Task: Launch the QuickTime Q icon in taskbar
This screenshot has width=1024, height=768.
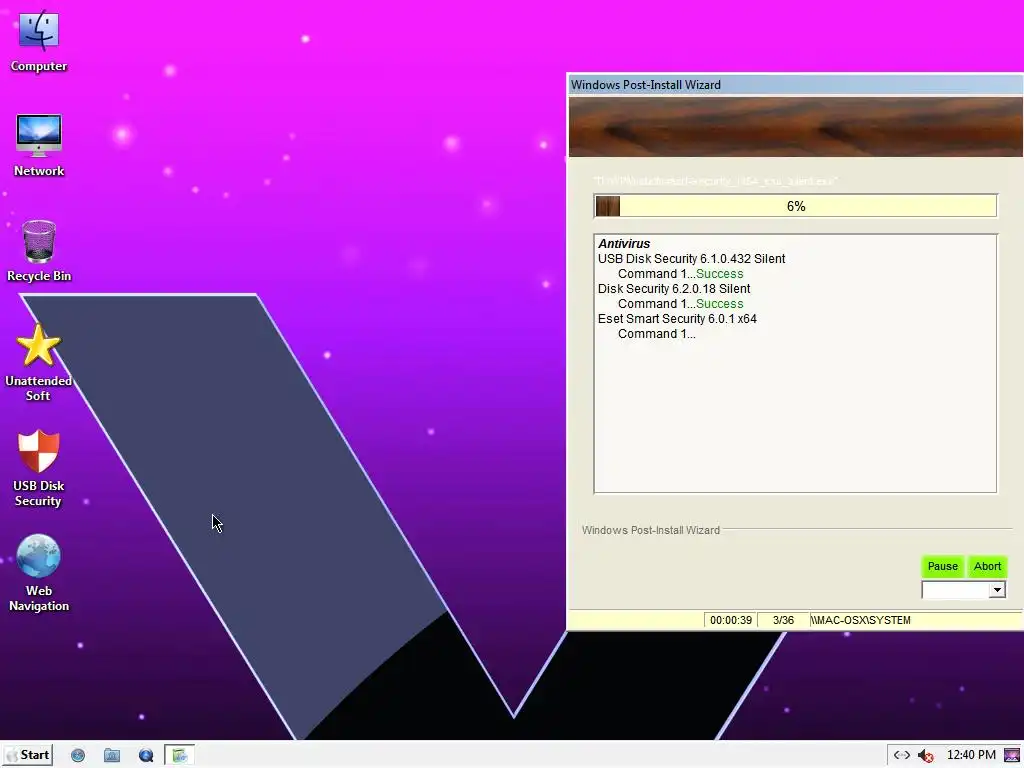Action: coord(146,756)
